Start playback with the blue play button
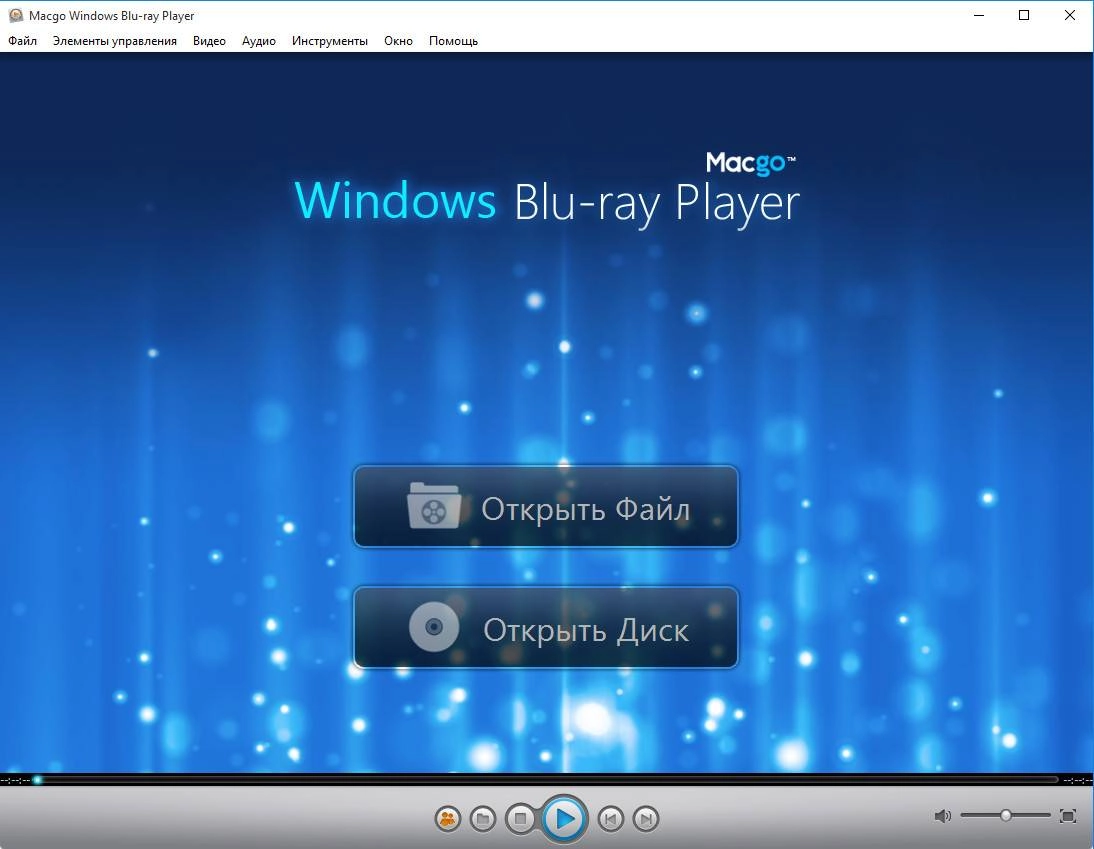The image size is (1094, 849). point(565,818)
